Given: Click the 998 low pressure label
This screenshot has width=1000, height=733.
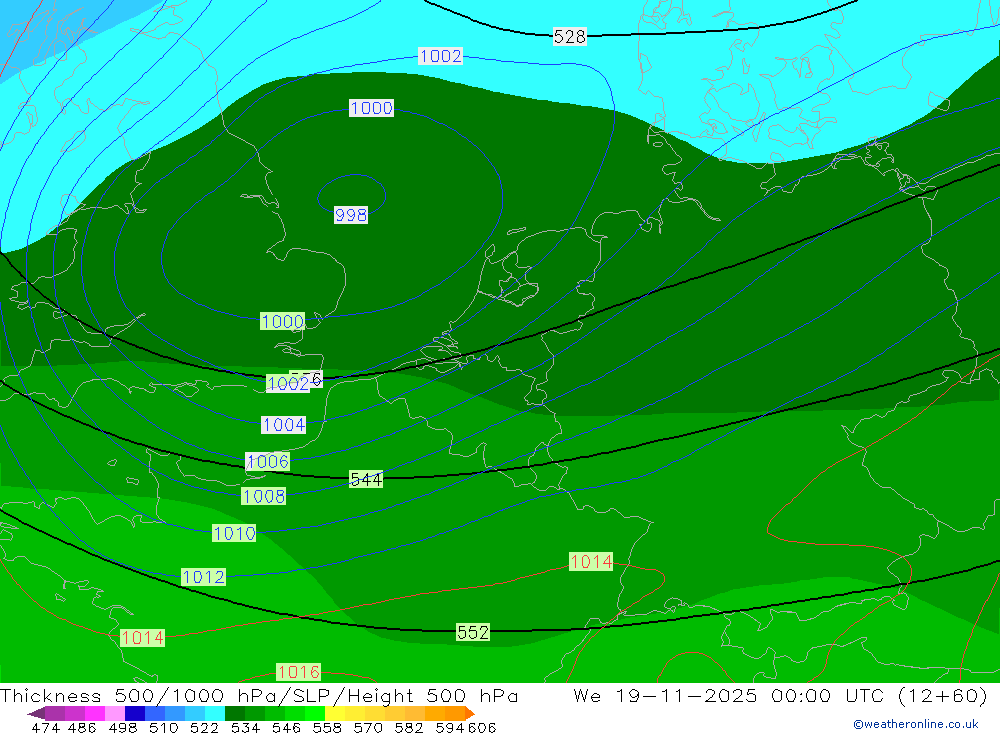Looking at the screenshot, I should point(351,215).
